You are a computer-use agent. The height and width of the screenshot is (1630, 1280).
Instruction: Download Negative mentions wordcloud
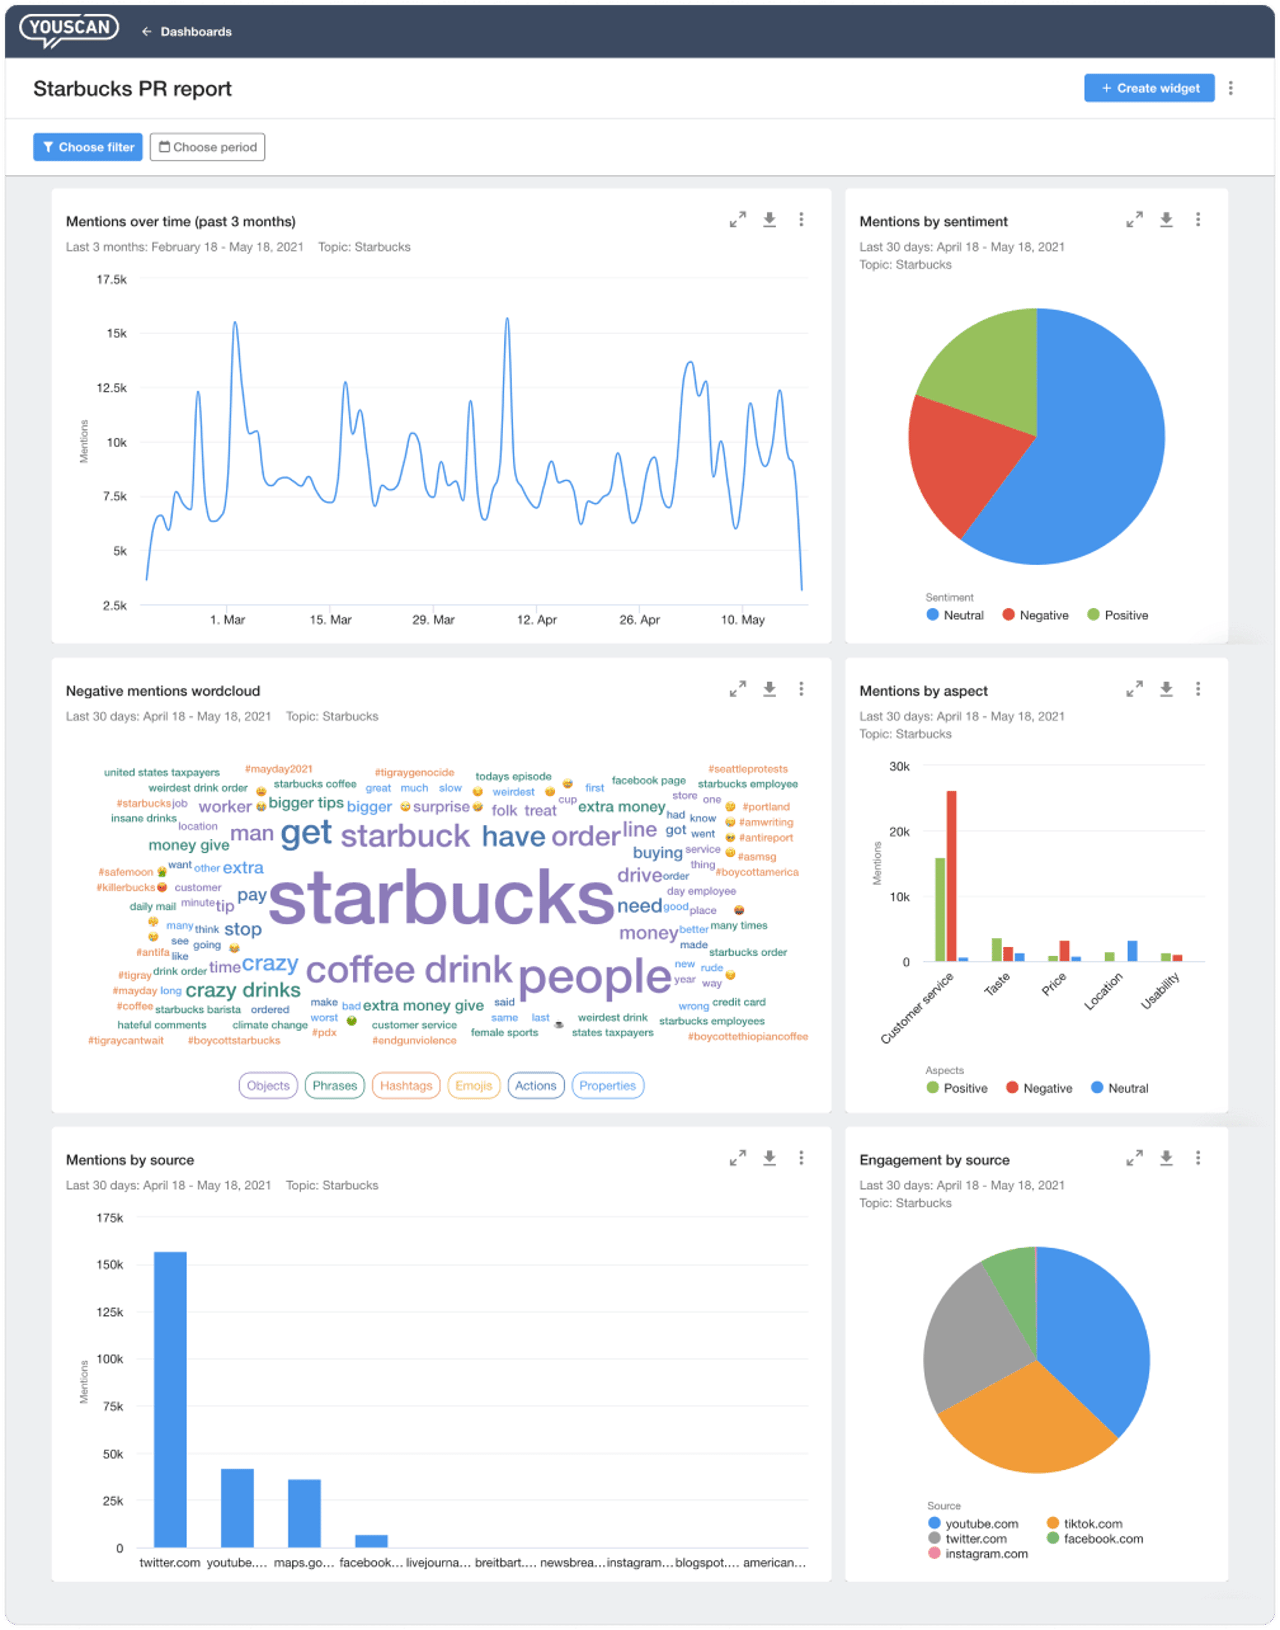pyautogui.click(x=770, y=689)
